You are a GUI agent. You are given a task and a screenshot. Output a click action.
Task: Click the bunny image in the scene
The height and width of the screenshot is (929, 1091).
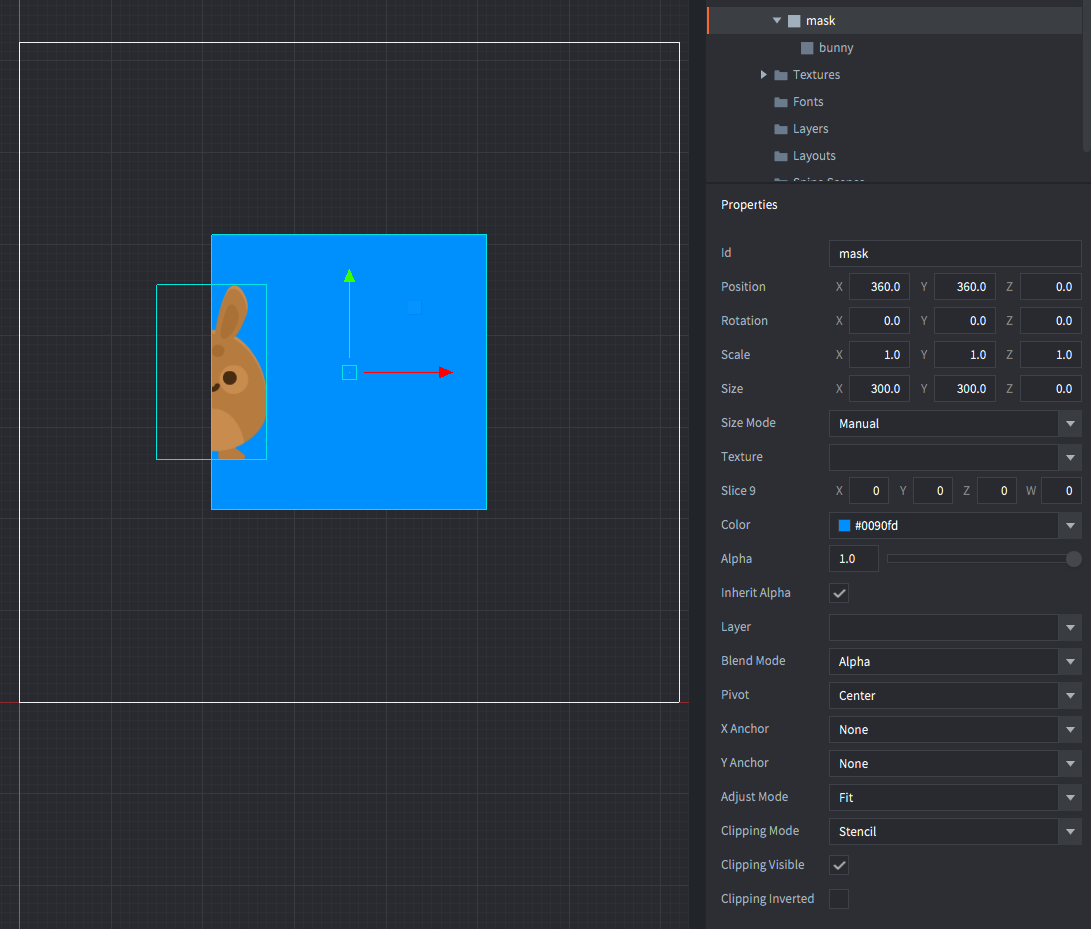tap(238, 373)
